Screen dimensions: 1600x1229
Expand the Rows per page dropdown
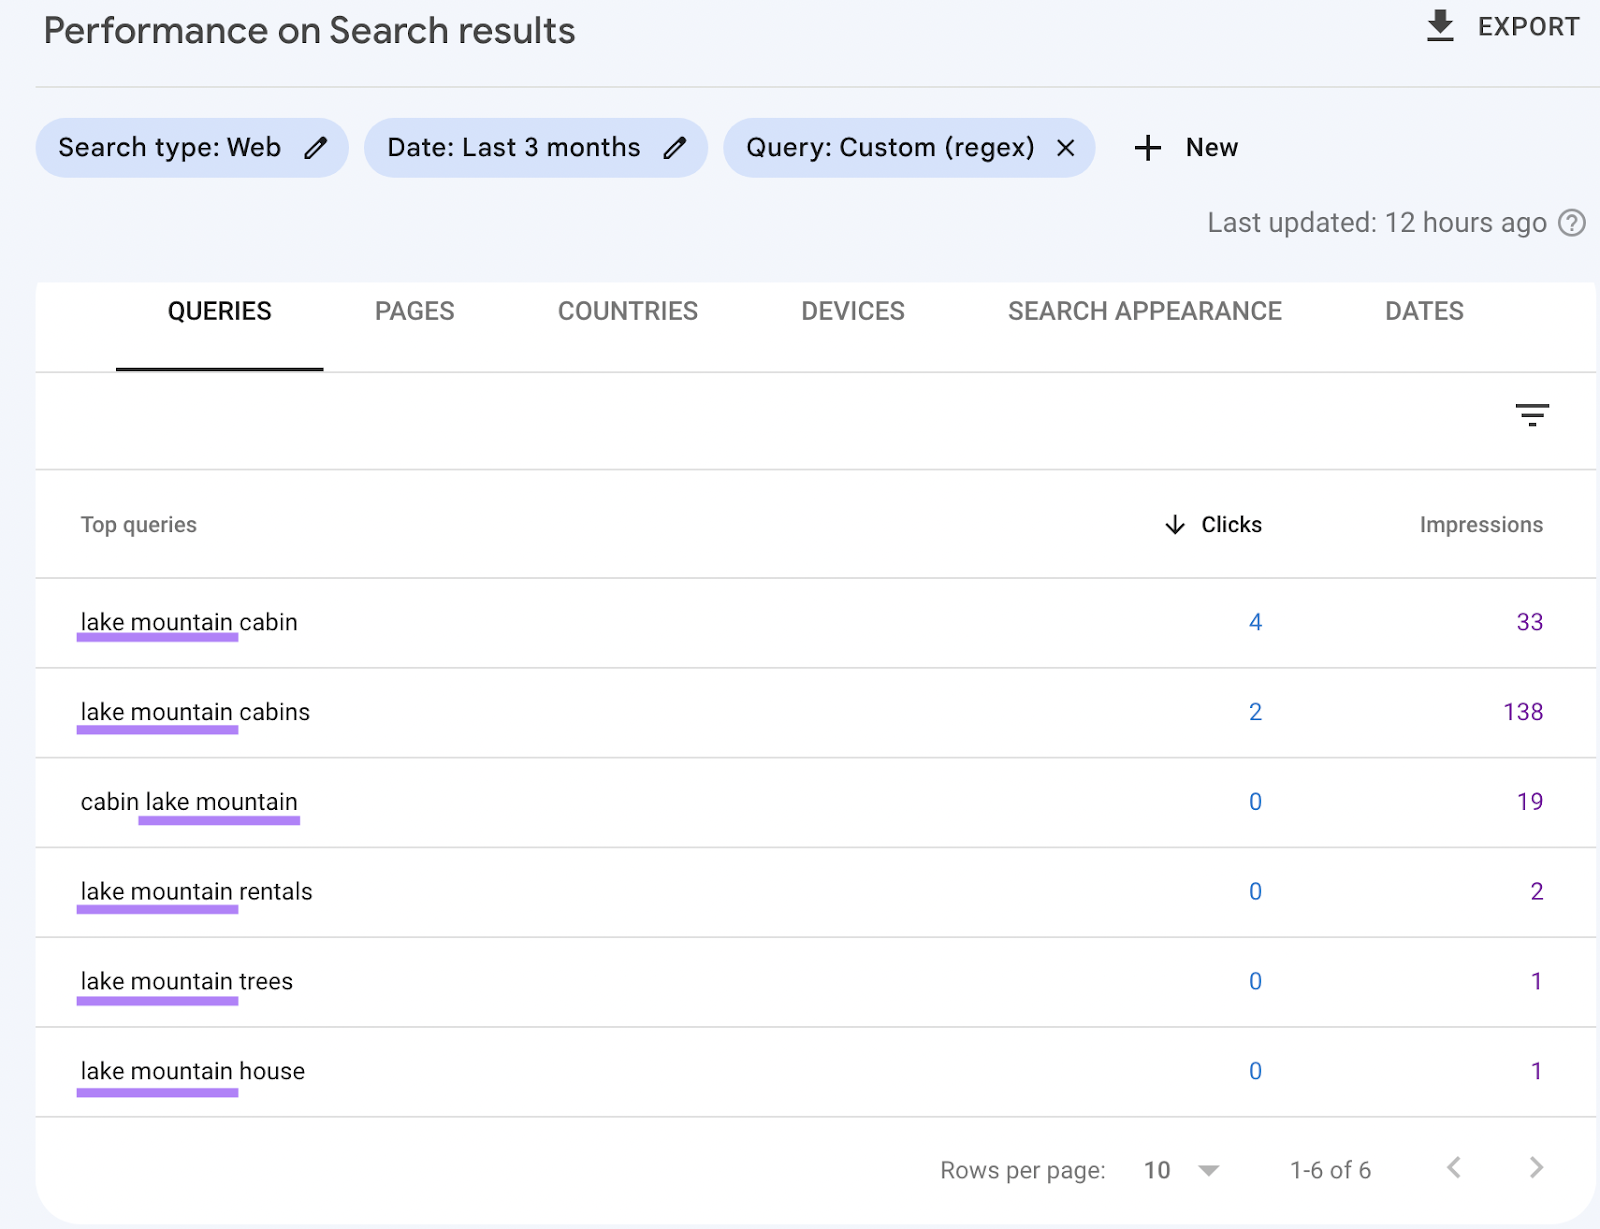1208,1170
